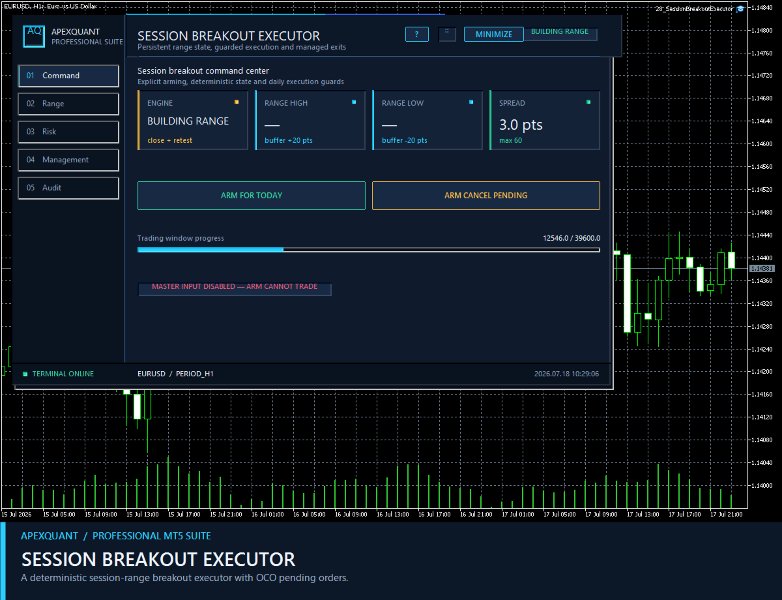Click ARM FOR TODAY button

(251, 196)
